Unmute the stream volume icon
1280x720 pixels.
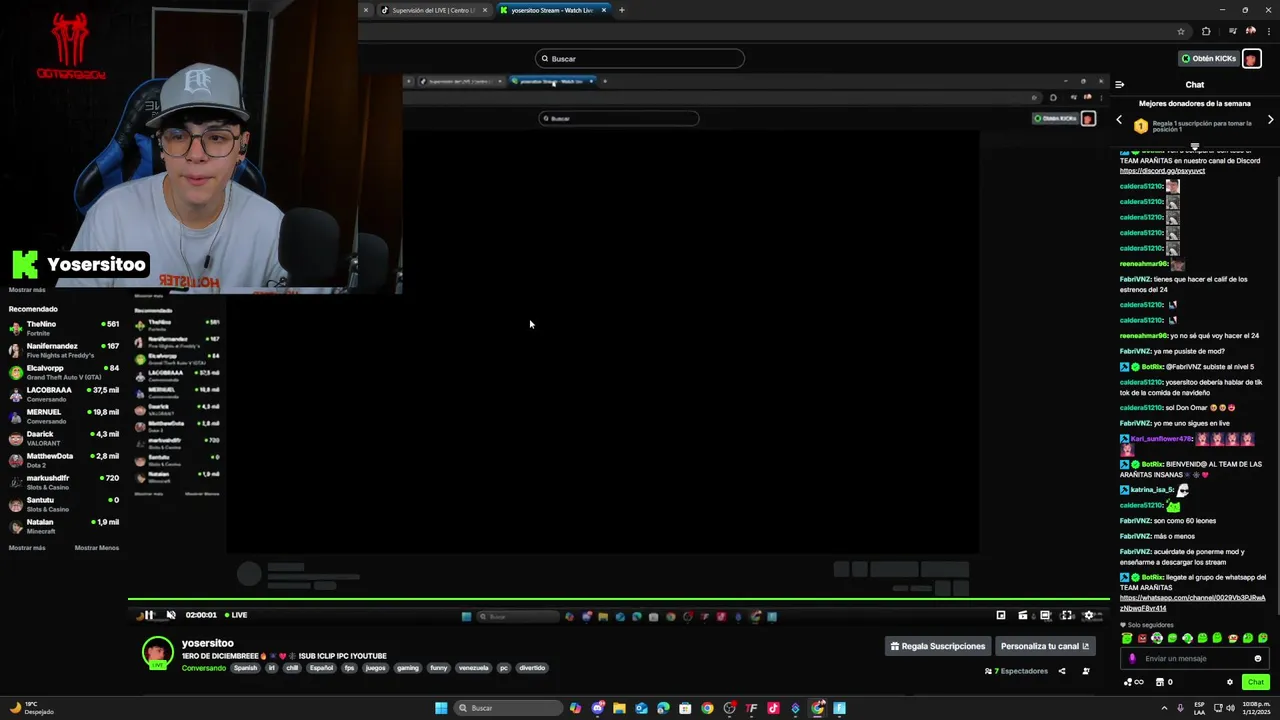point(171,615)
